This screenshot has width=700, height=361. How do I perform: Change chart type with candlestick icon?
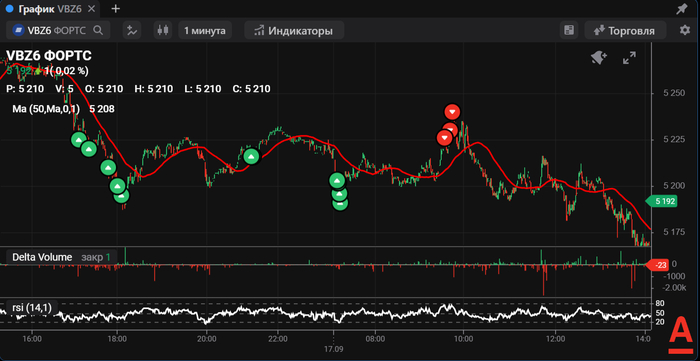coord(163,30)
